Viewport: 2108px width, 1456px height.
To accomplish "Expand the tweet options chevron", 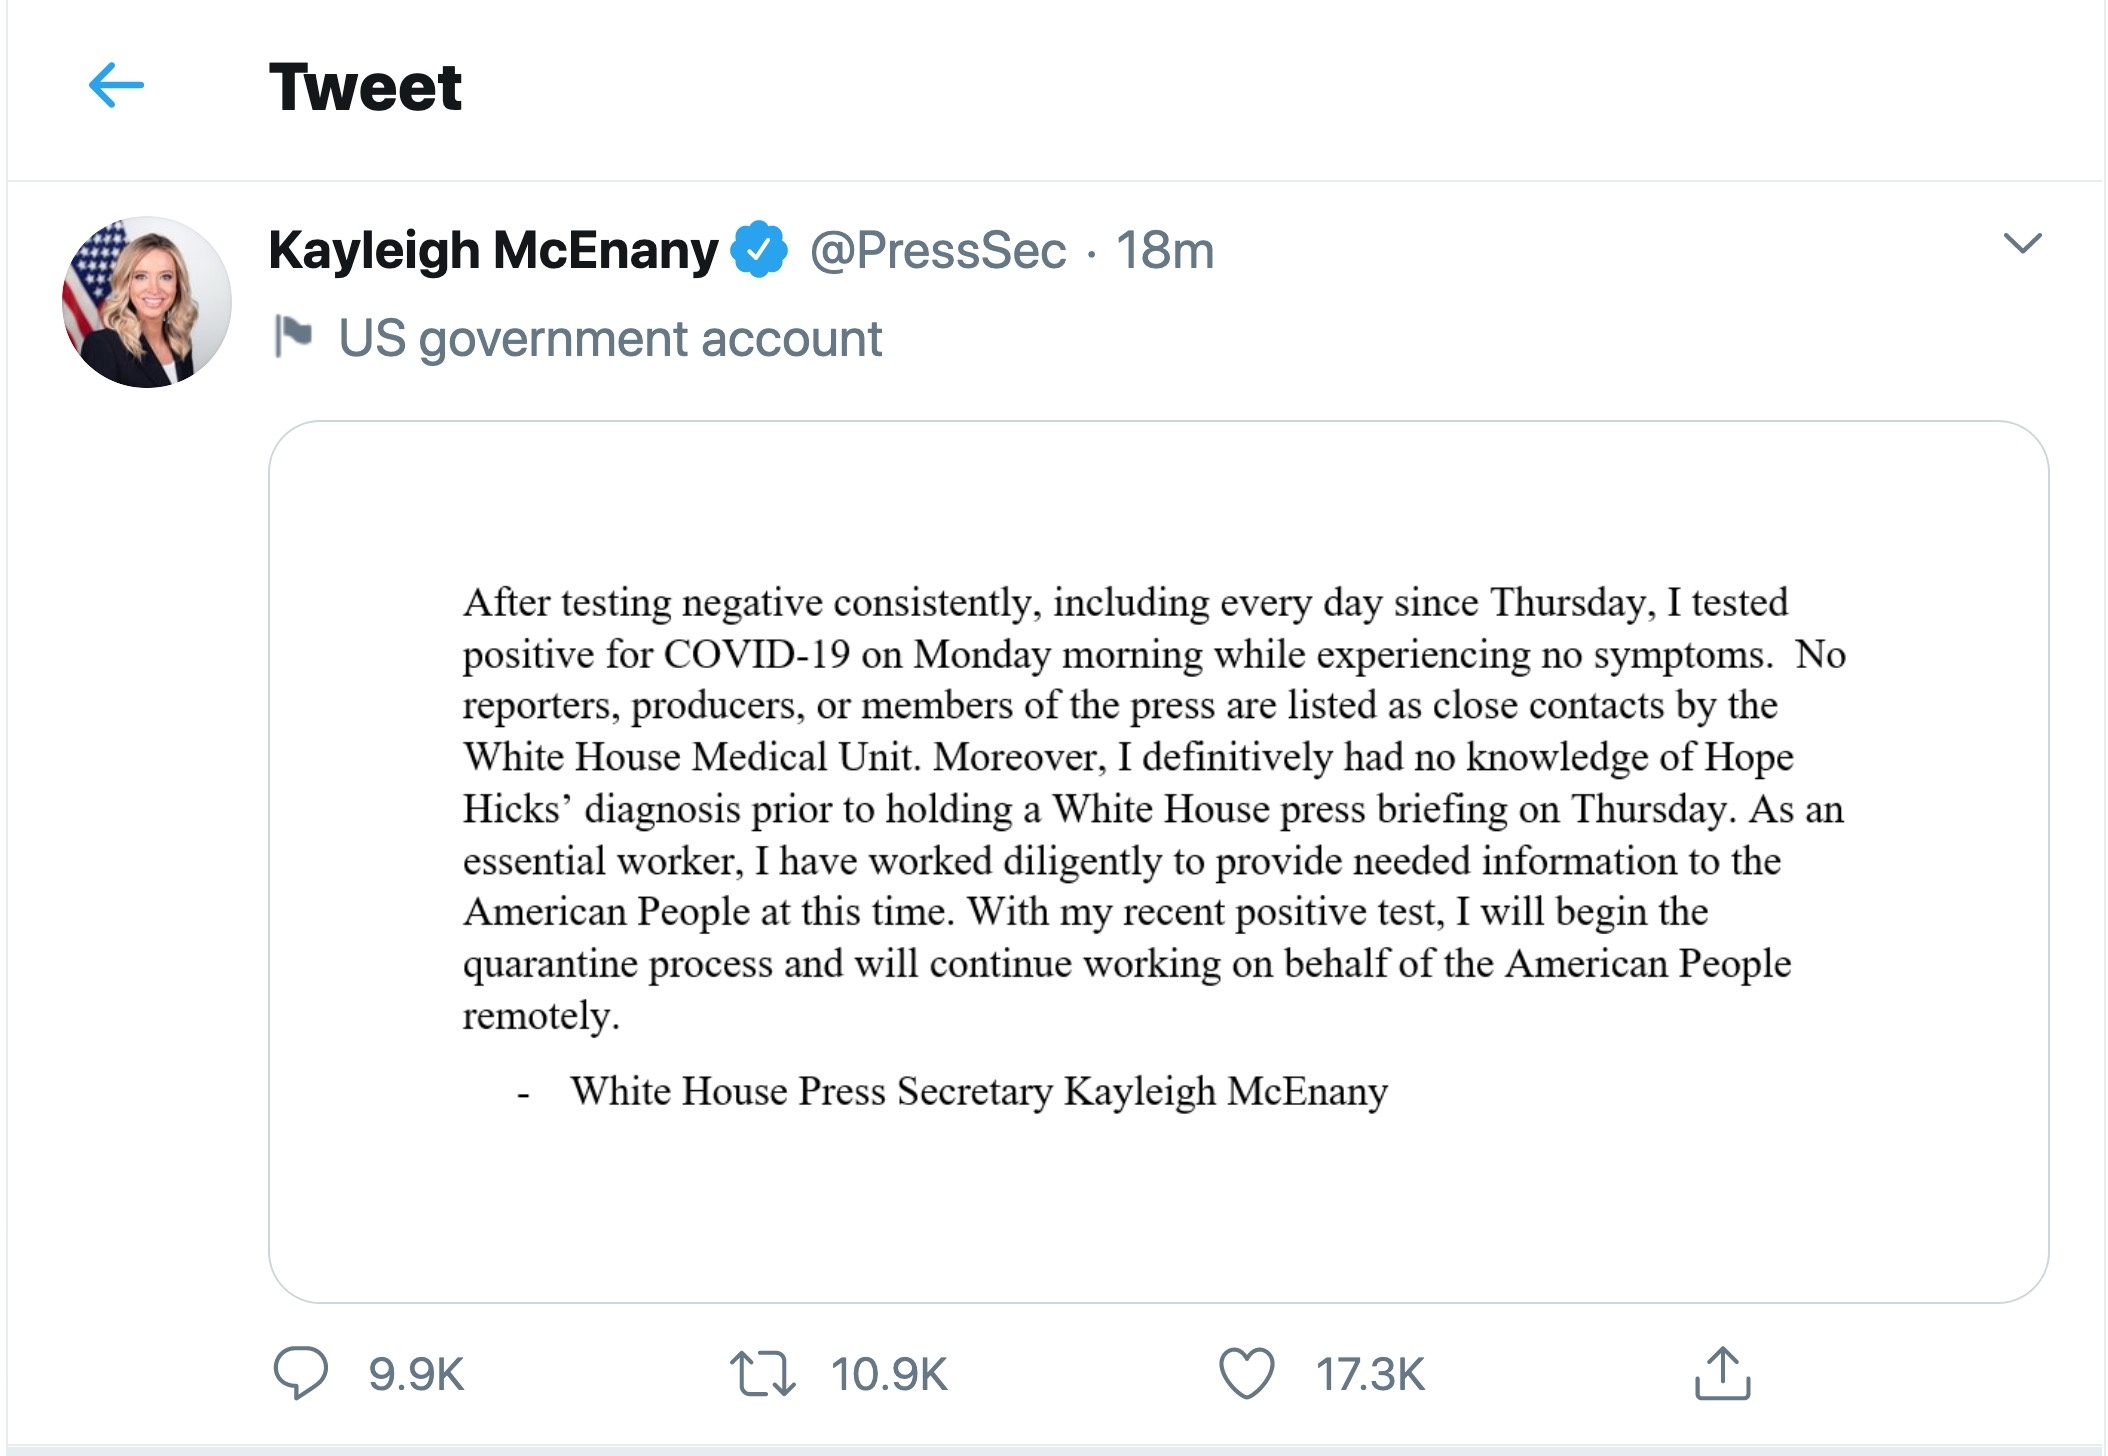I will coord(2022,243).
